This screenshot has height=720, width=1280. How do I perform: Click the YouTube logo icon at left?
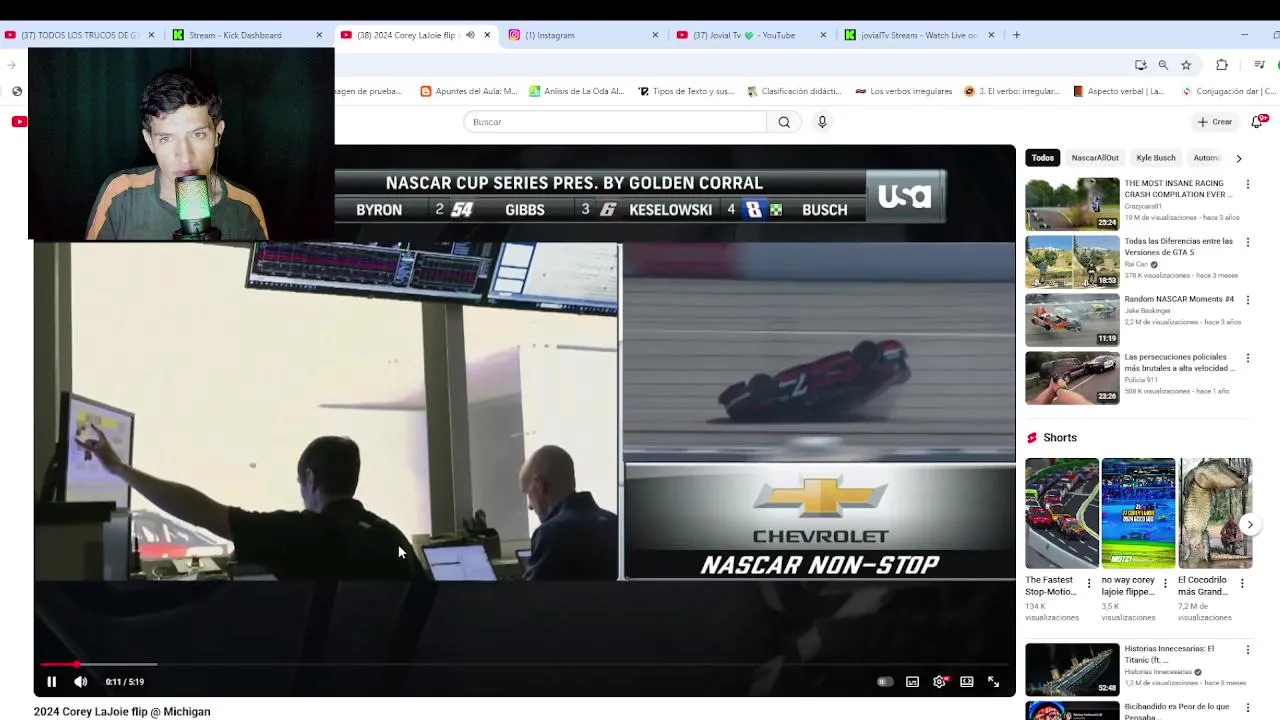pos(19,122)
